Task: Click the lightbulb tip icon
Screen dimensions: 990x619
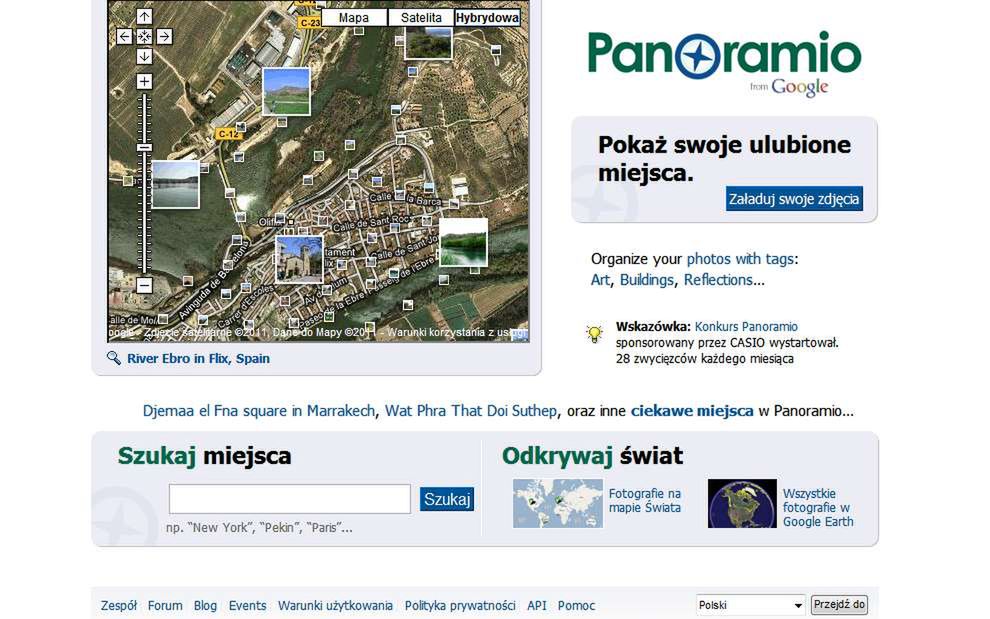Action: (x=594, y=334)
